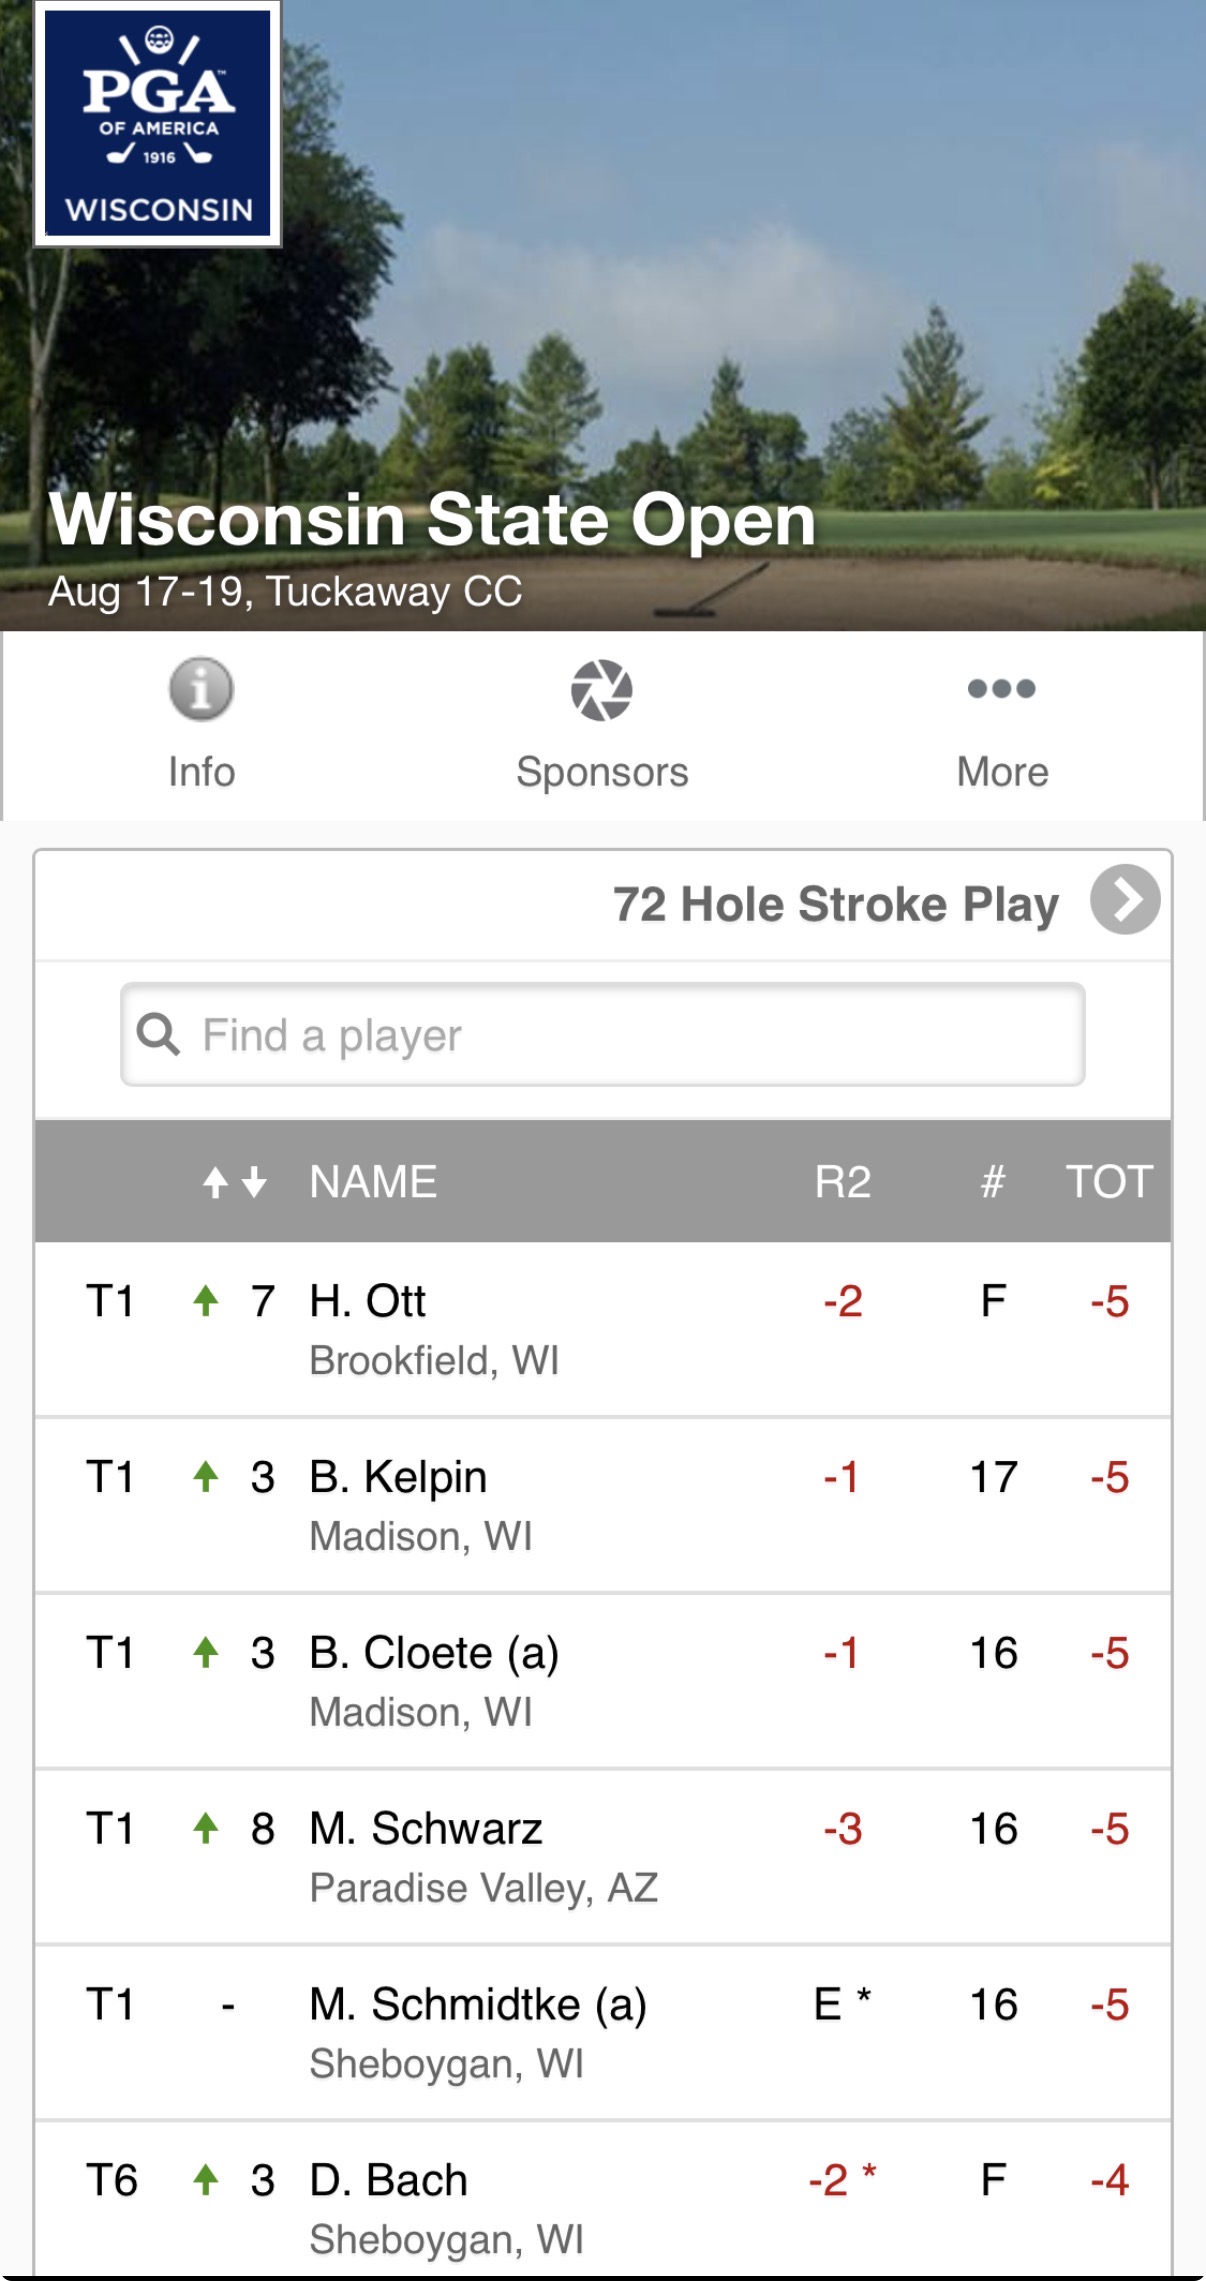Sort leaderboard by NAME column

pos(373,1181)
